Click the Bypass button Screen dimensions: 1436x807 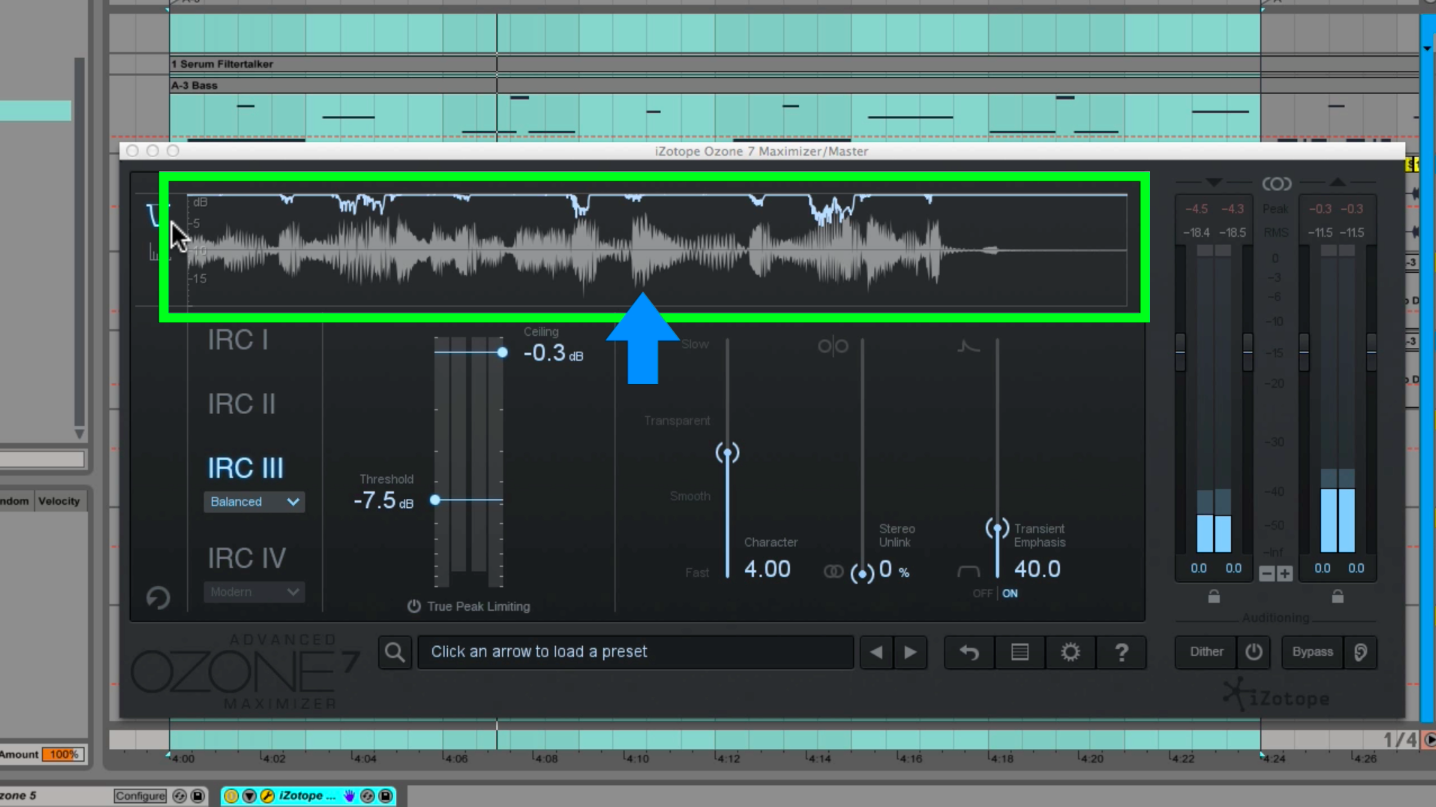tap(1313, 652)
